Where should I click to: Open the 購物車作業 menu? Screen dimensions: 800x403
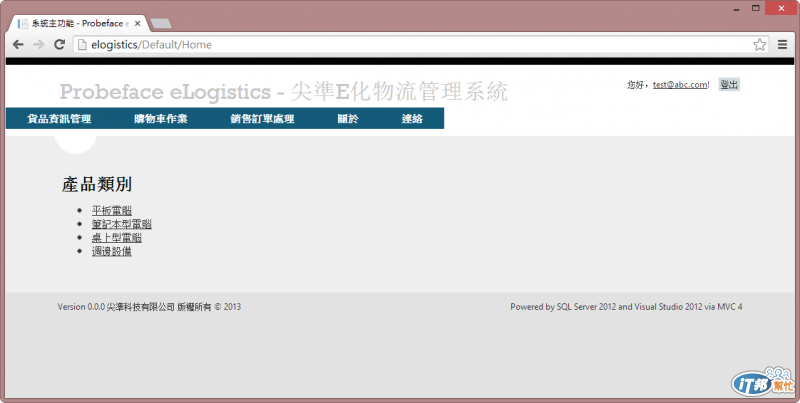coord(161,119)
